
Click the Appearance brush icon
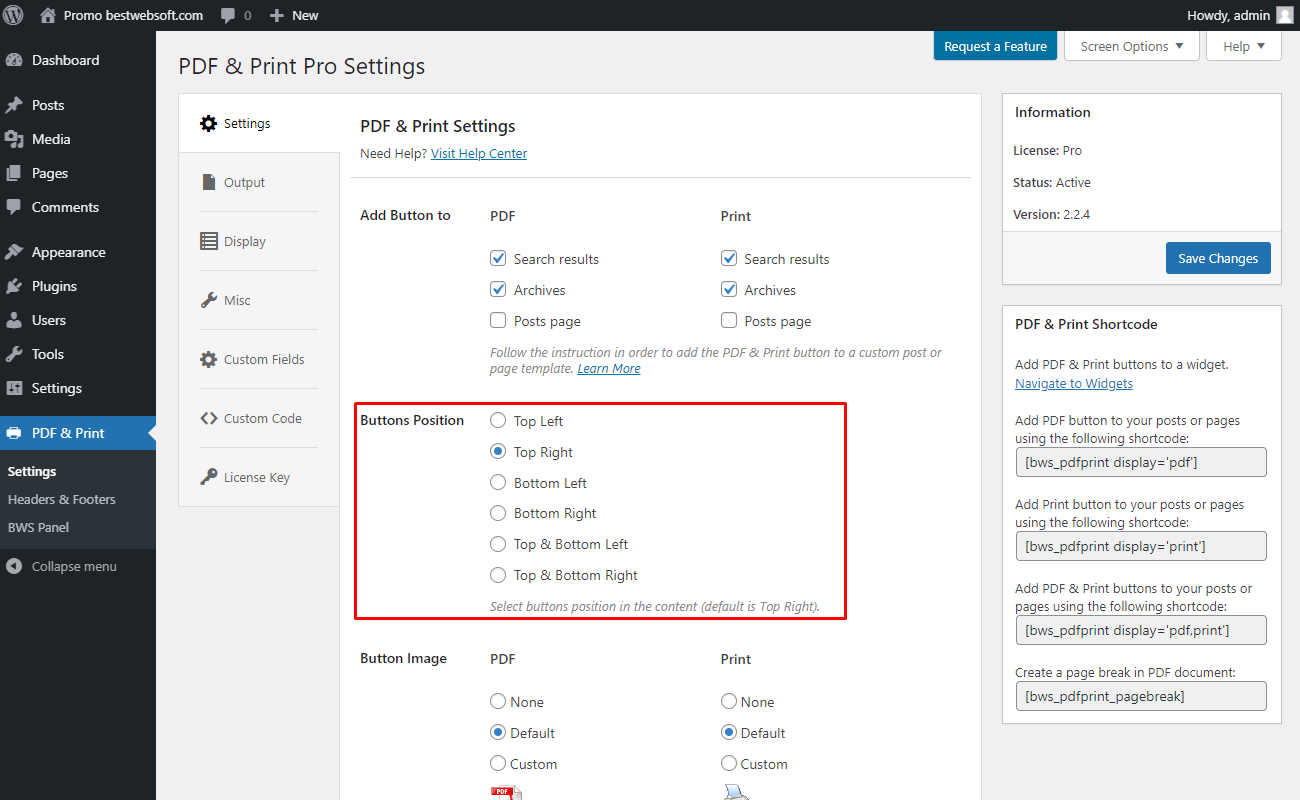point(14,252)
